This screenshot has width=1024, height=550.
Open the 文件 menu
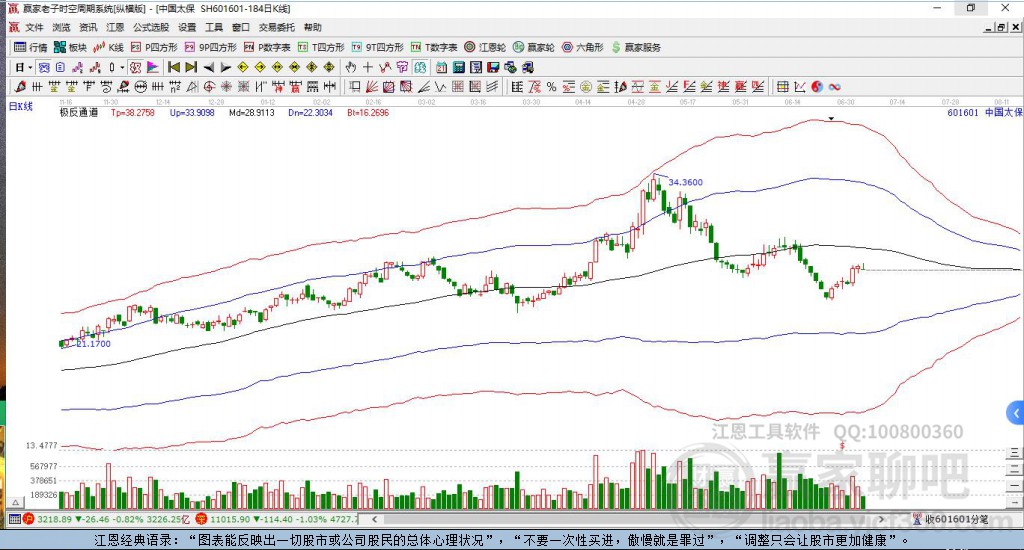point(34,27)
